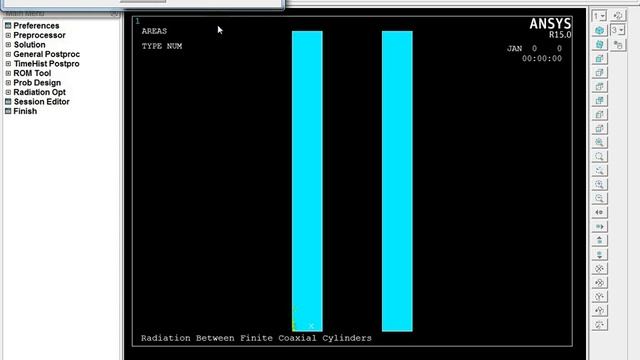Pan the model right
This screenshot has height=360, width=640.
point(599,226)
